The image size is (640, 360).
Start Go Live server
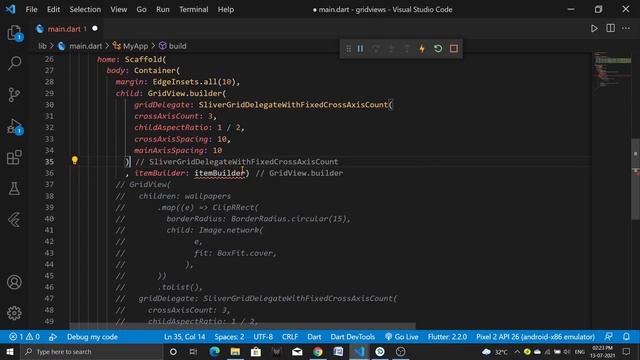(x=402, y=337)
